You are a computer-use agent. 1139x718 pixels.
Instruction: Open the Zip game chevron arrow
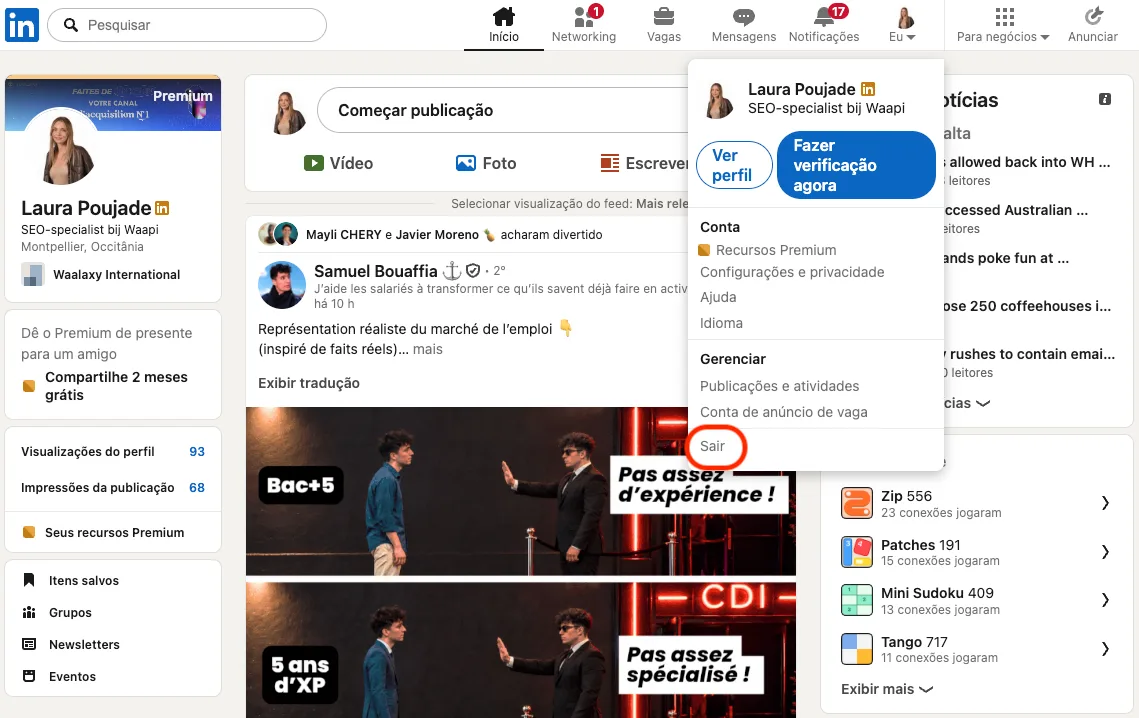(x=1105, y=503)
